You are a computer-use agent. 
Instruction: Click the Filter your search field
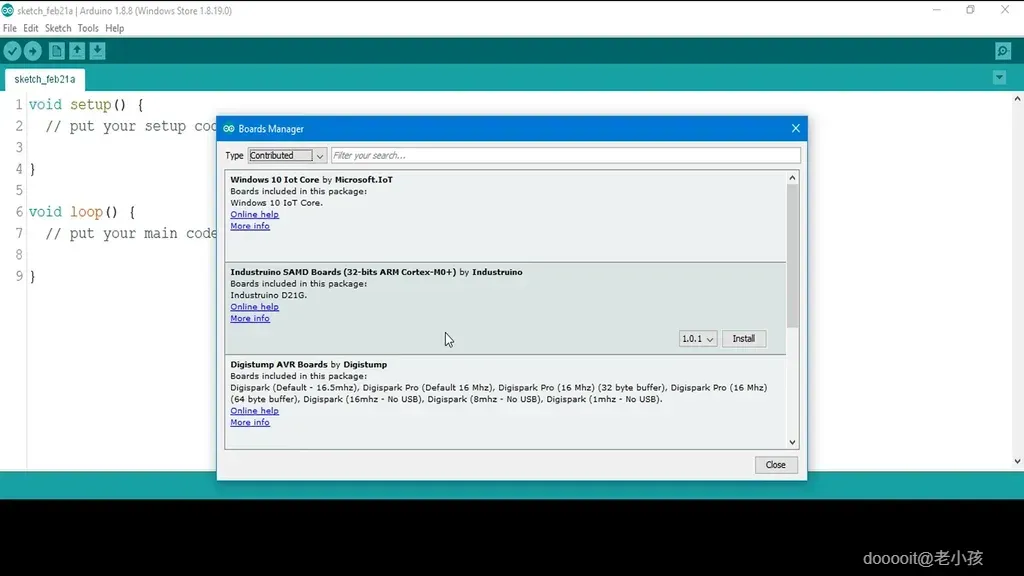click(x=566, y=155)
